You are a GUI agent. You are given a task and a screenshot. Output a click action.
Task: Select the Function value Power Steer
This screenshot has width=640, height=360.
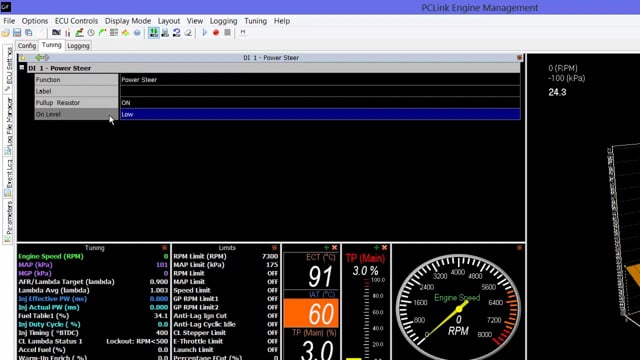[x=320, y=80]
